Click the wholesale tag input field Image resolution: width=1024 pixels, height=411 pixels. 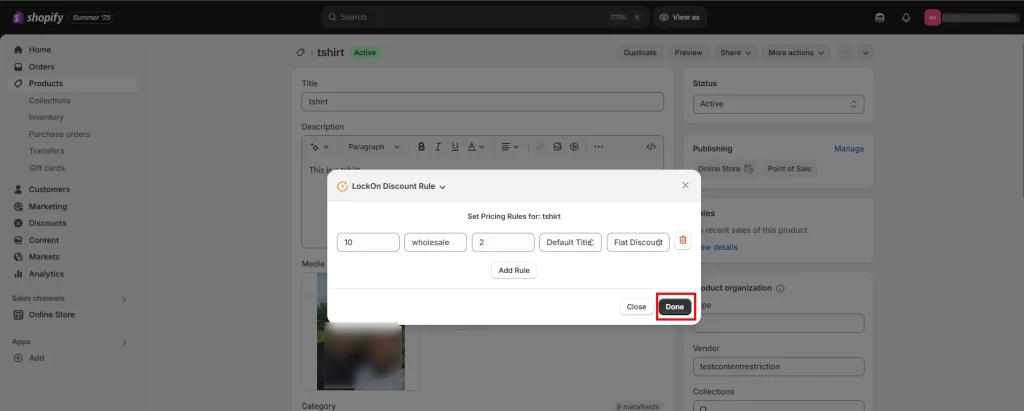(x=435, y=242)
